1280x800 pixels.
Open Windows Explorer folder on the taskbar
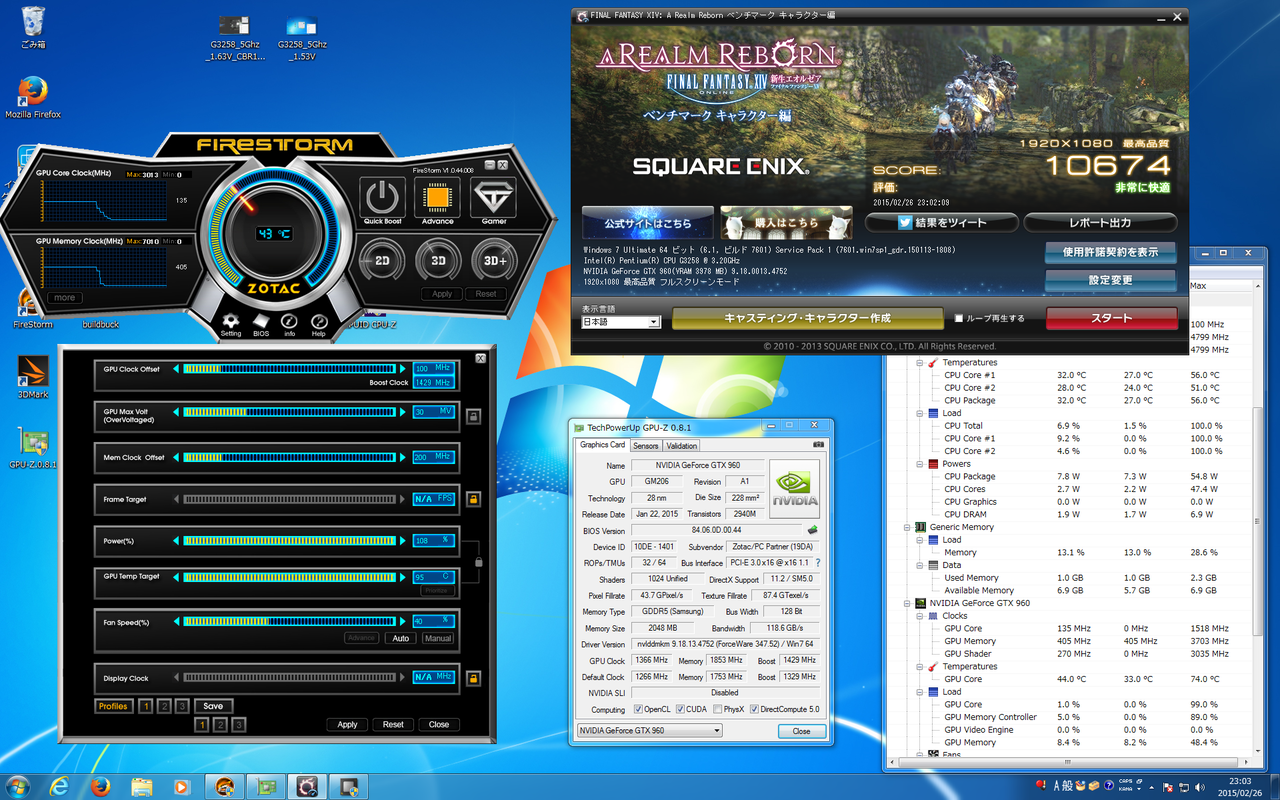pos(141,786)
